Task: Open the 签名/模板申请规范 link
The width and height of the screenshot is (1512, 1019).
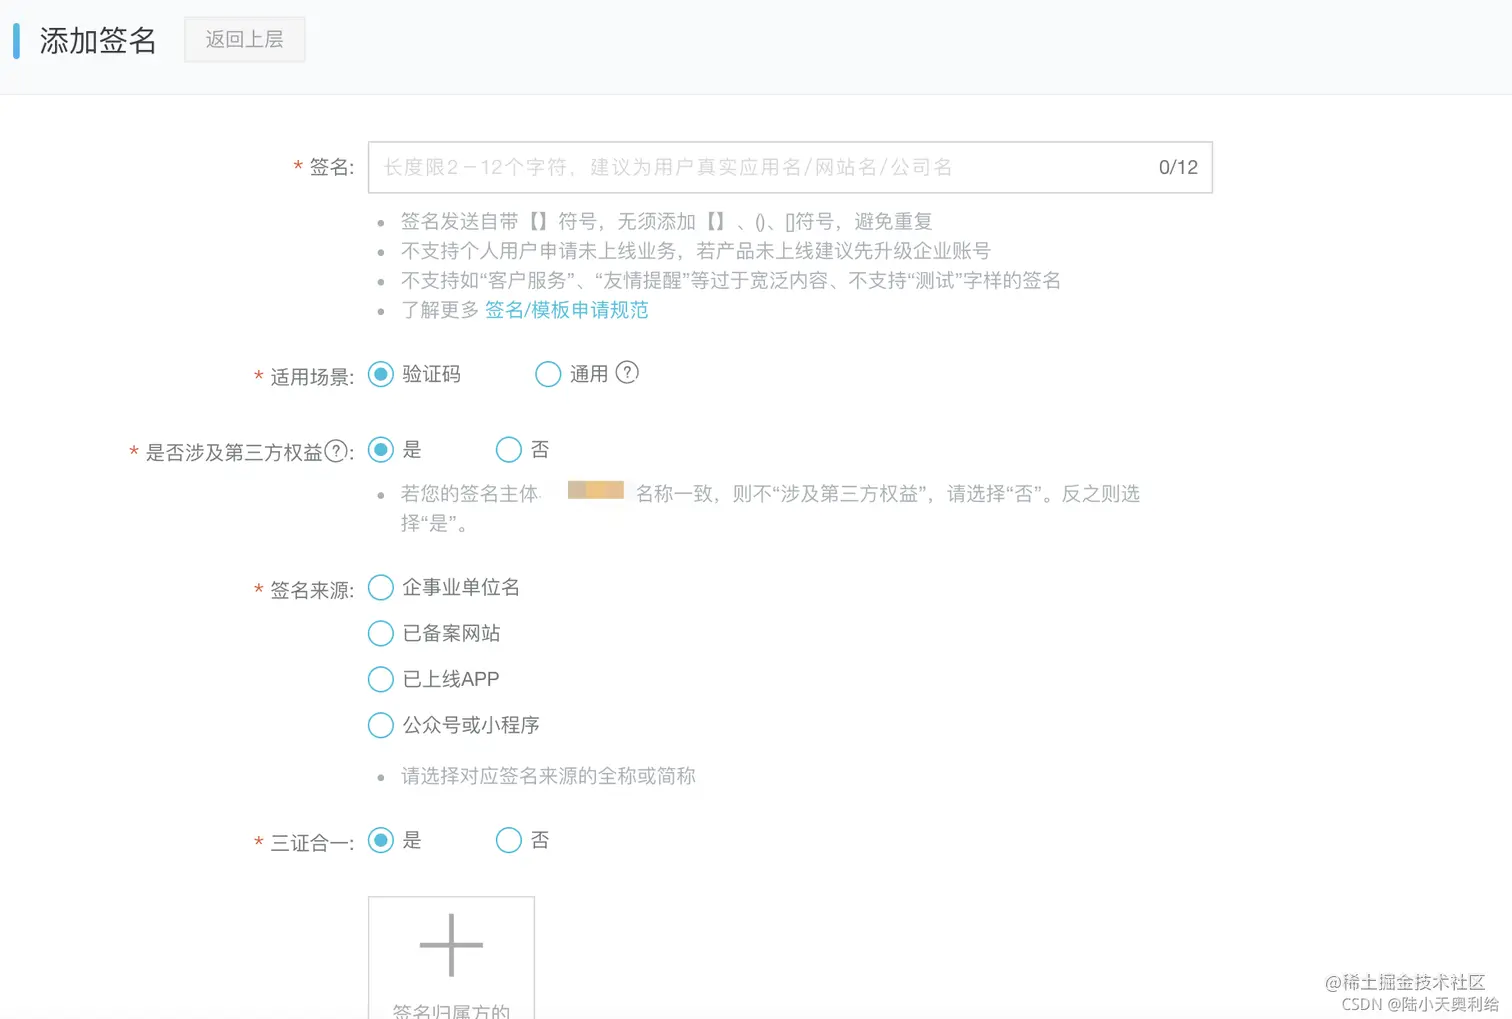Action: (566, 310)
